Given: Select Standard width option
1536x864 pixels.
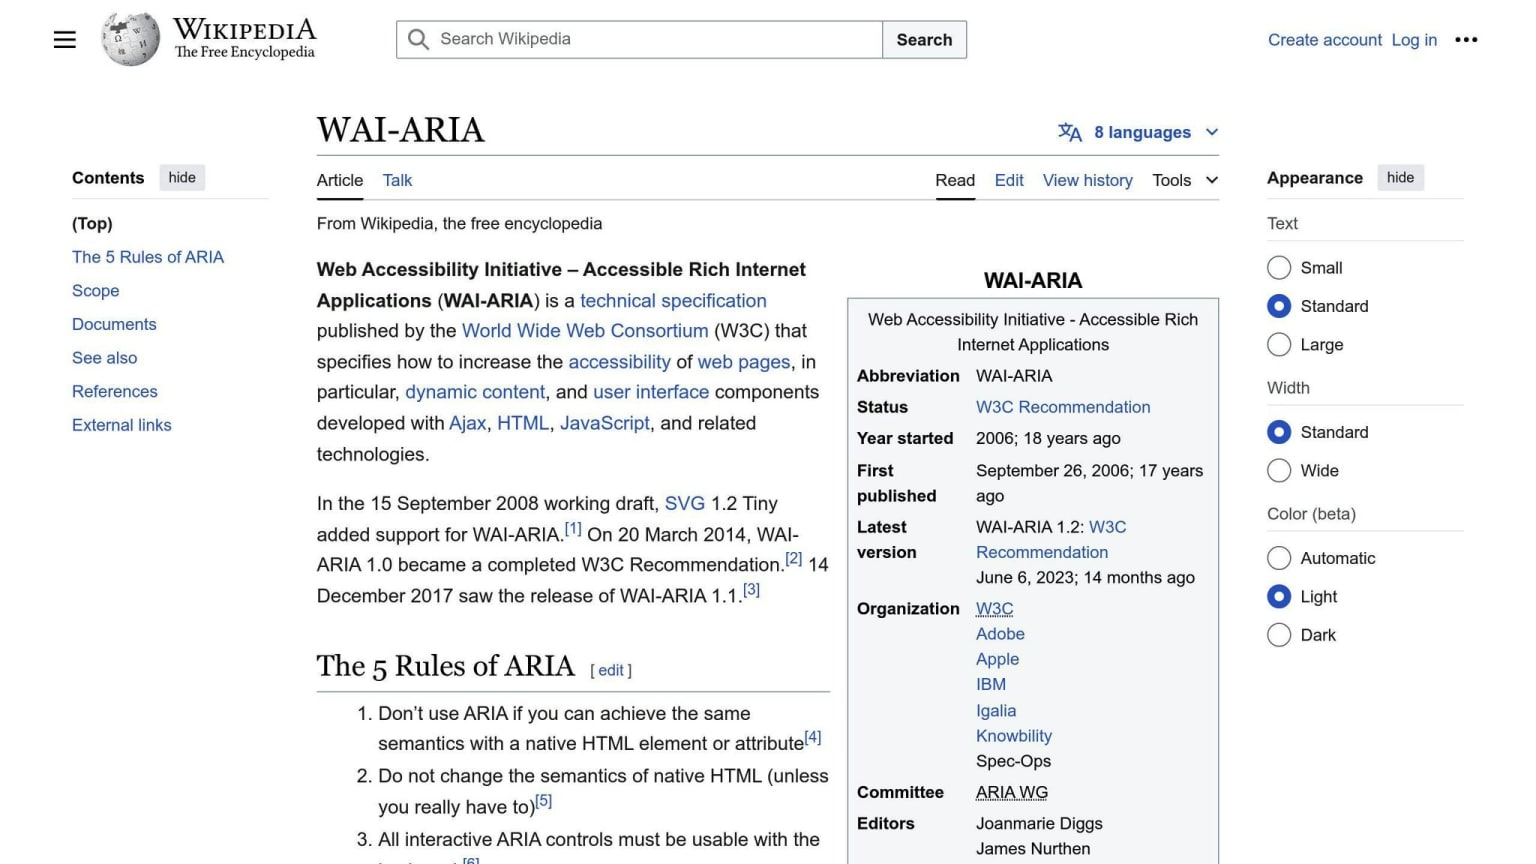Looking at the screenshot, I should [1279, 432].
